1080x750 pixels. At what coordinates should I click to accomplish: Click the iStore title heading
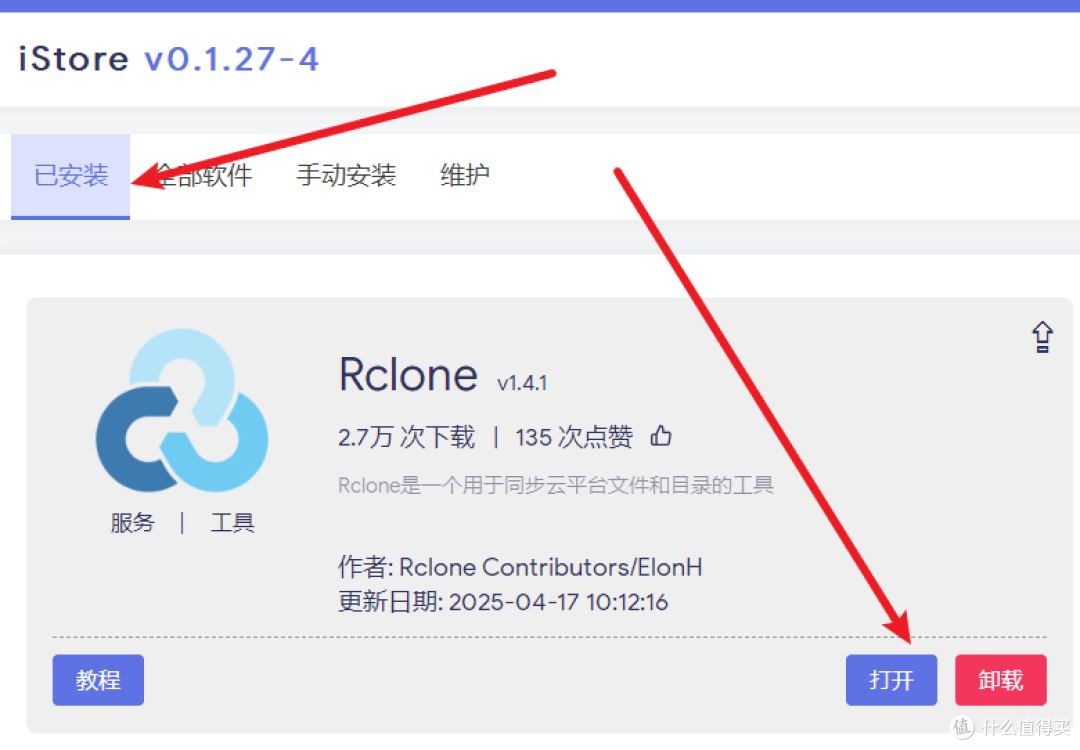[x=74, y=59]
